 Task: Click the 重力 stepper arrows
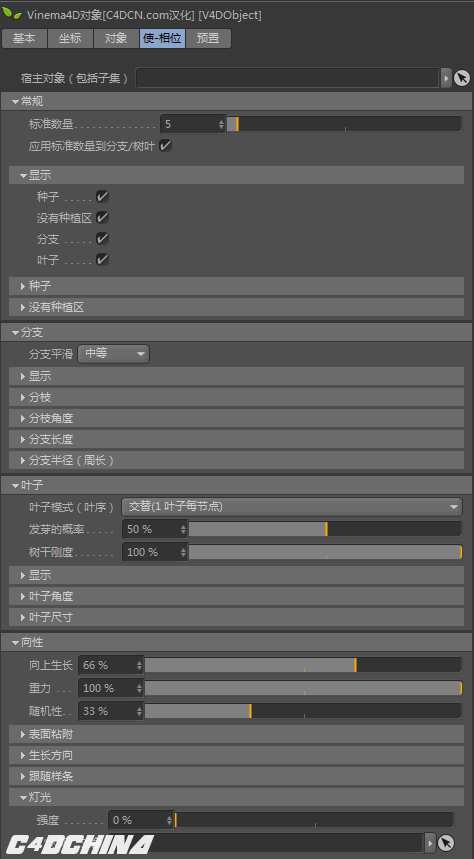[x=139, y=688]
